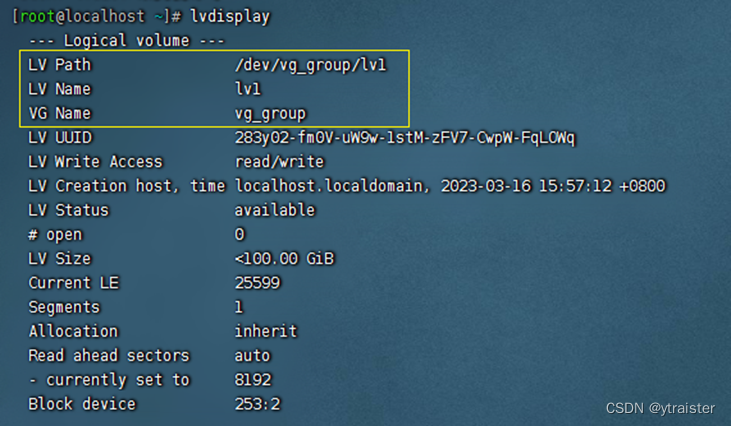
Task: Click the 'LV Name' label
Action: click(60, 89)
